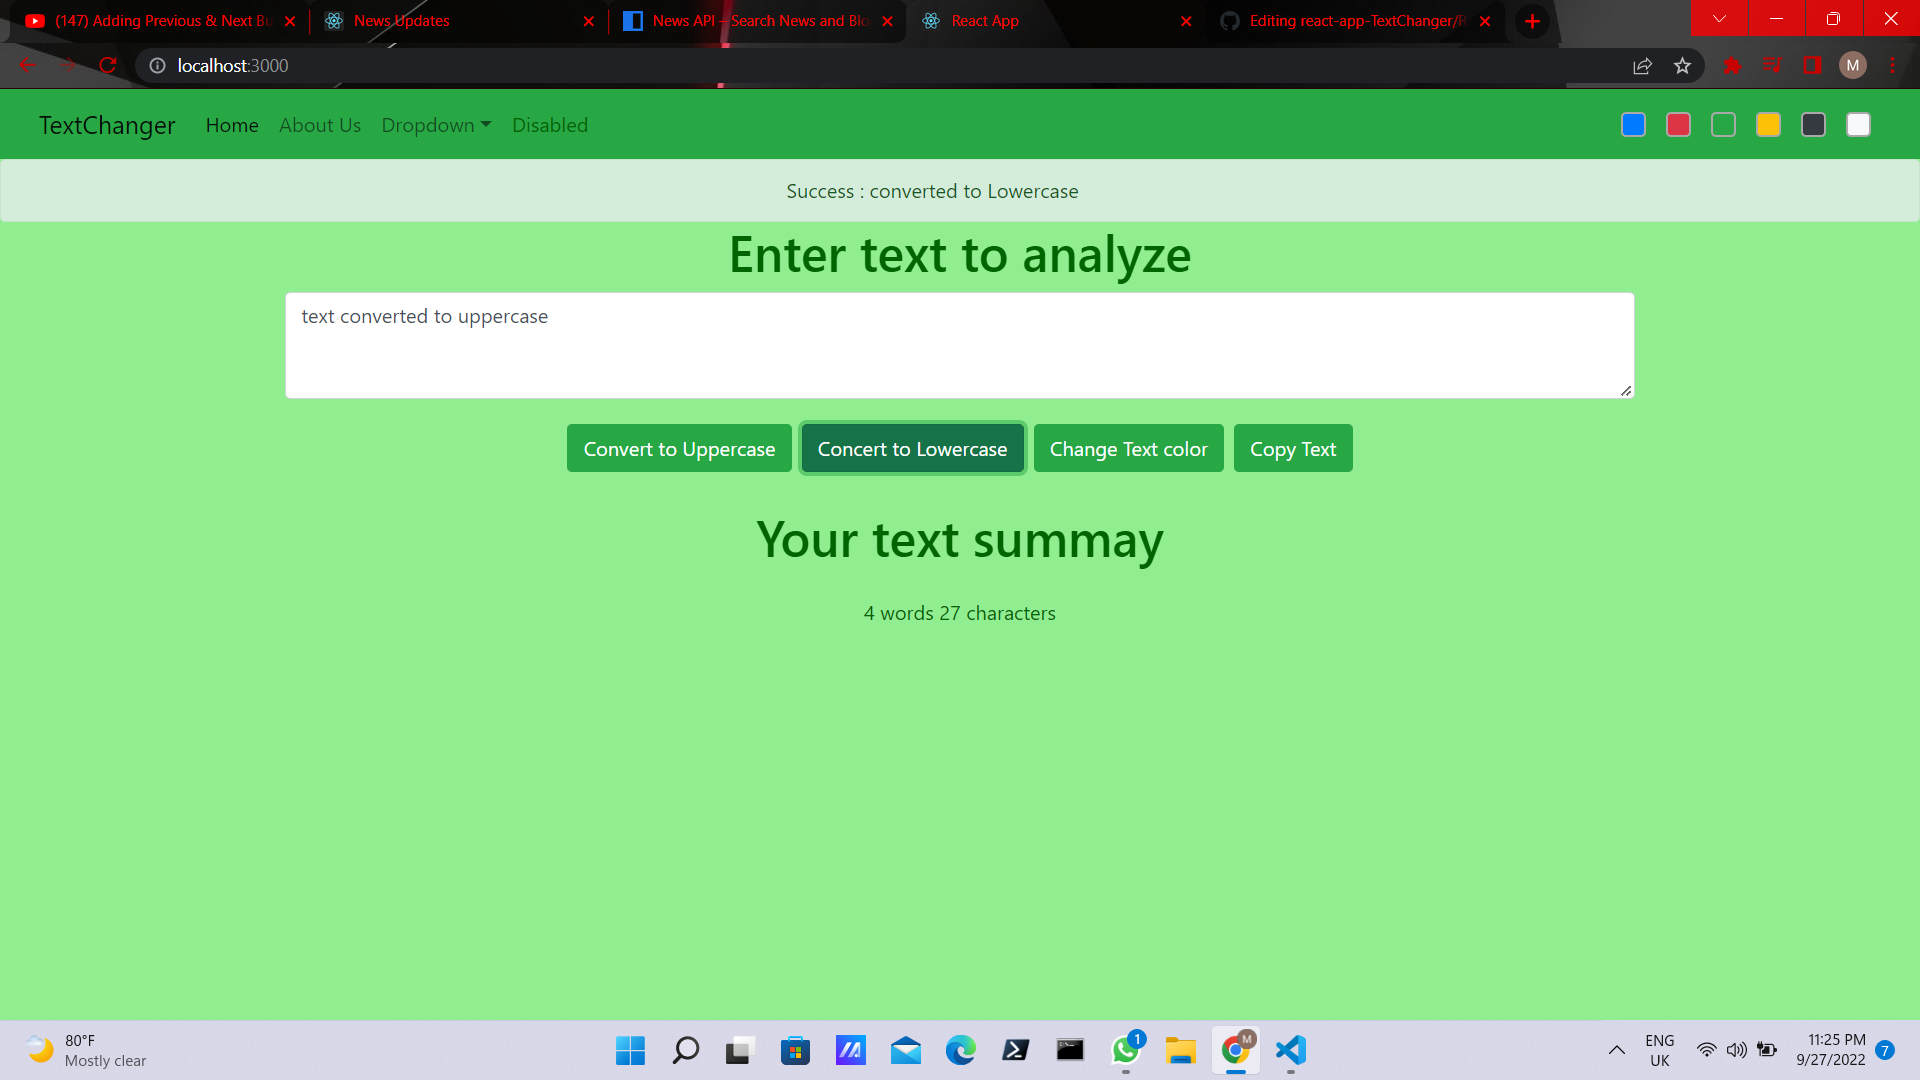Open the Chrome profile avatar M
The width and height of the screenshot is (1920, 1080).
1853,66
